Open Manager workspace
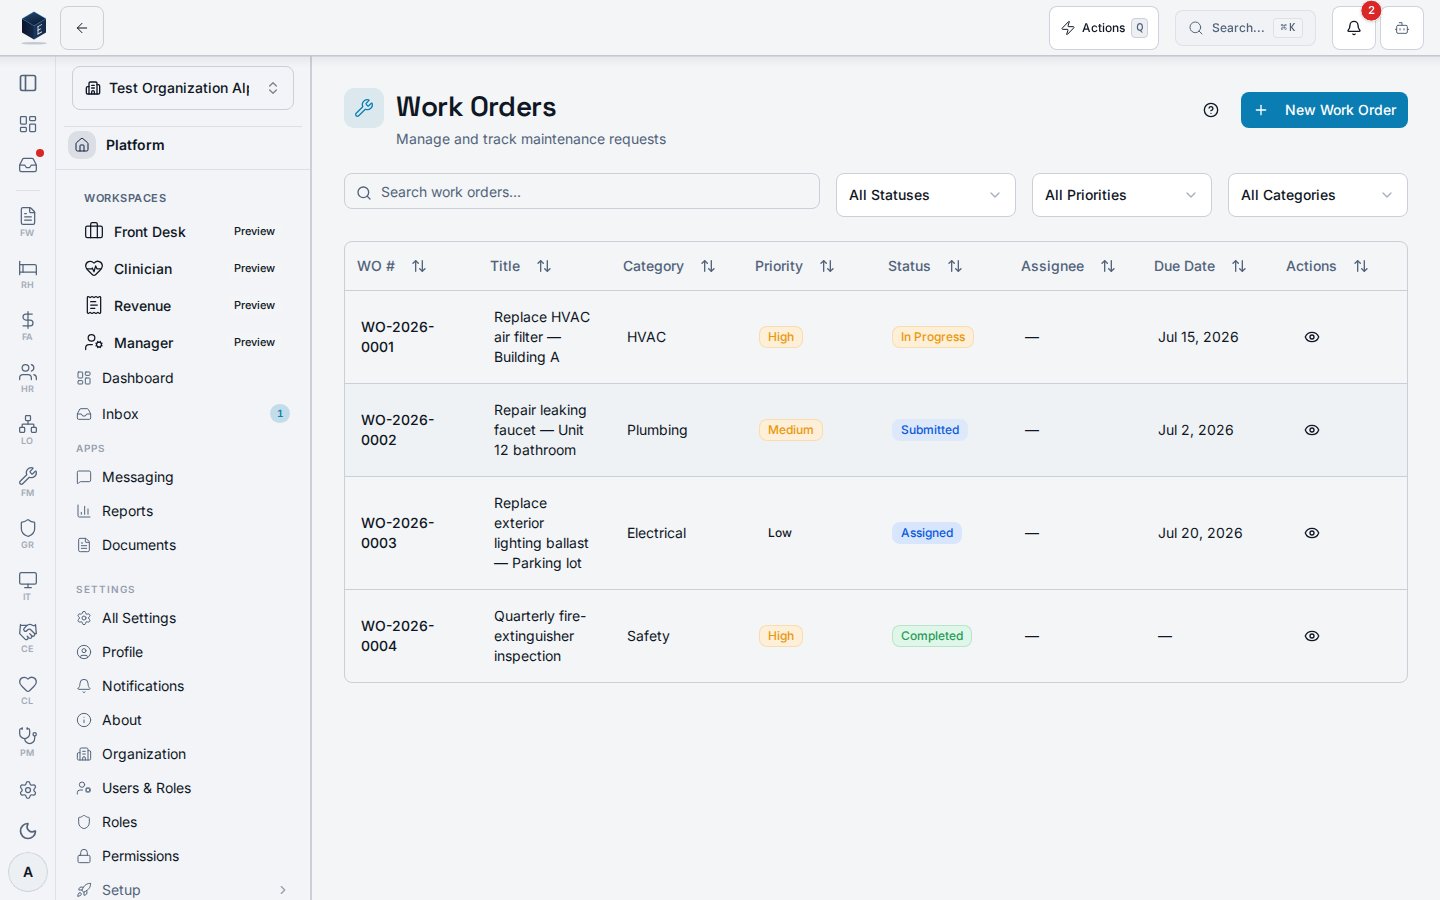The width and height of the screenshot is (1440, 900). (183, 343)
